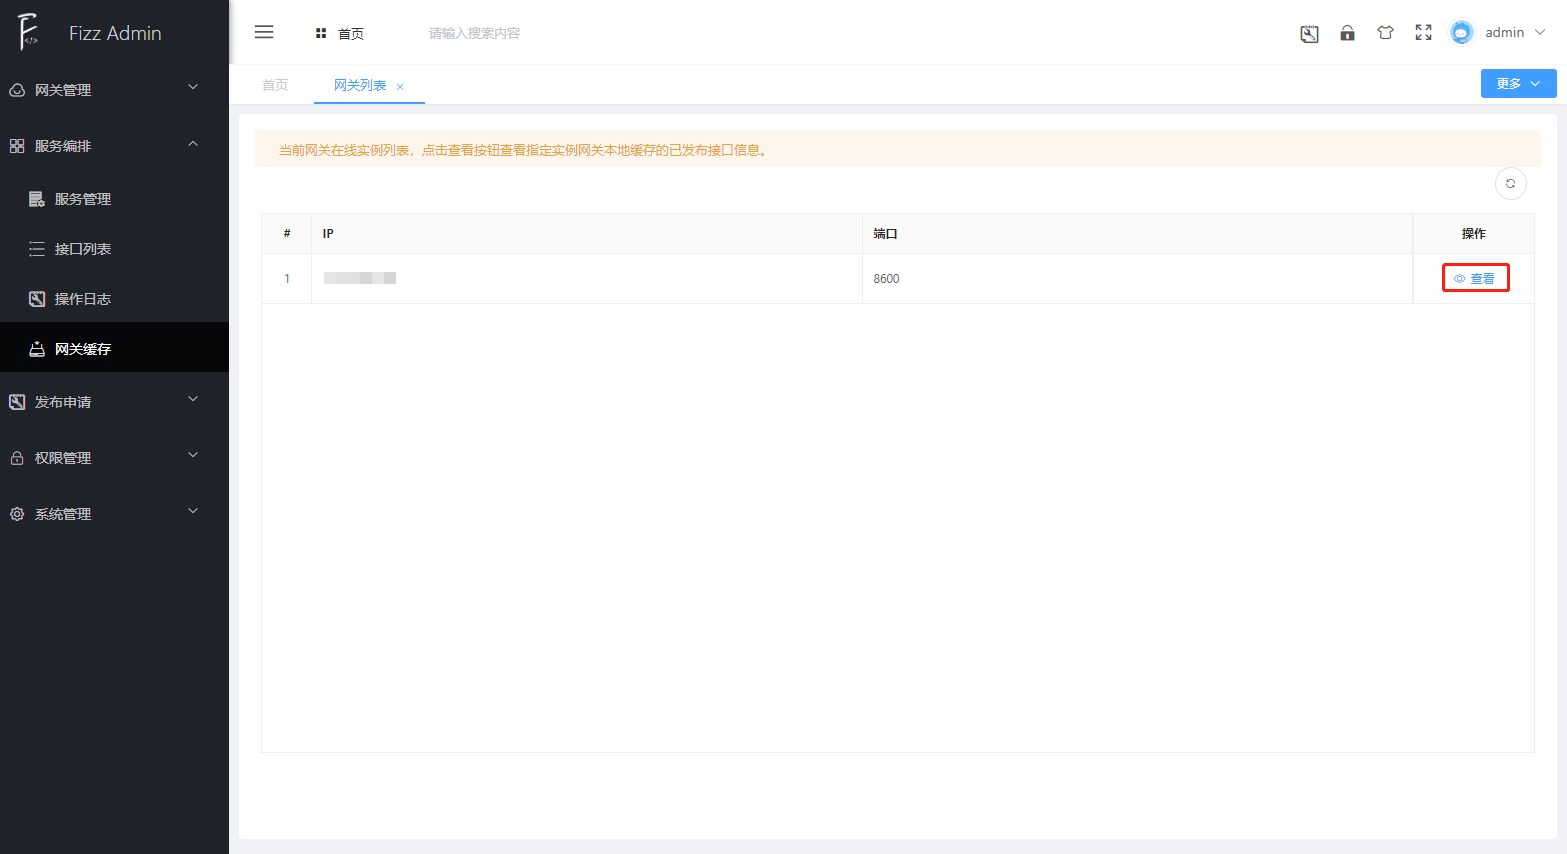The height and width of the screenshot is (854, 1567).
Task: Expand the 网关管理 menu chevron
Action: coord(193,87)
